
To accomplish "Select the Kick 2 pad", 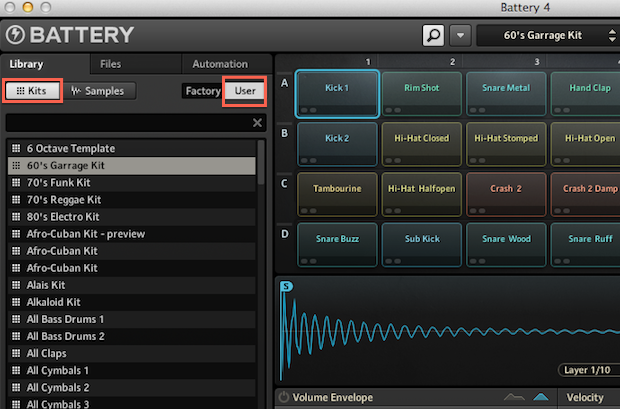I will 337,144.
